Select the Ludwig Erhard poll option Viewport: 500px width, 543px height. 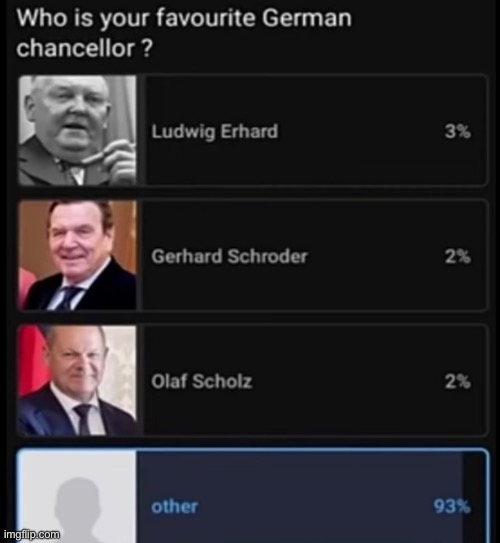tap(253, 131)
